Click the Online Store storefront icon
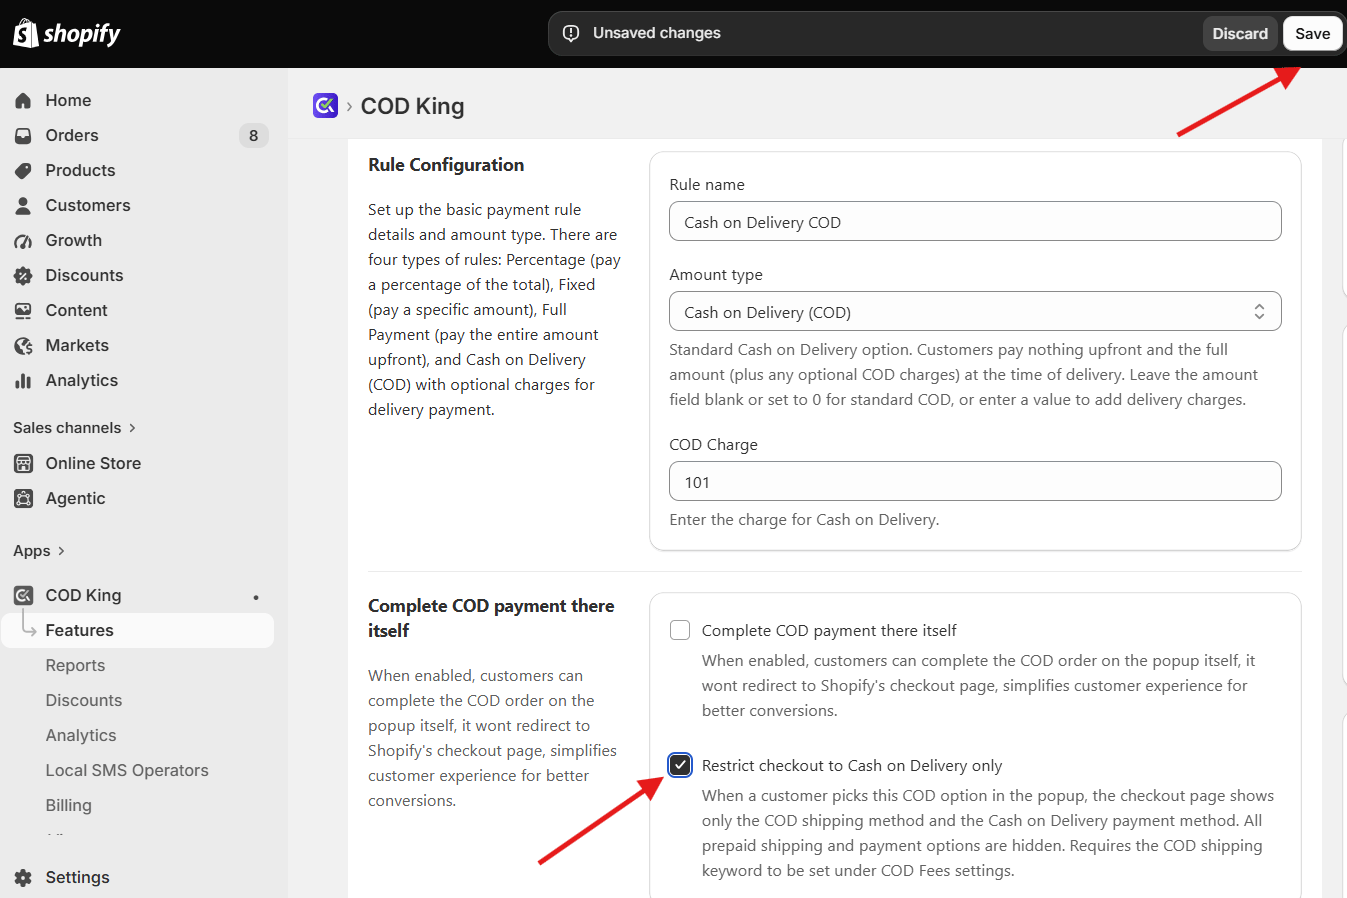The height and width of the screenshot is (898, 1347). (x=23, y=463)
